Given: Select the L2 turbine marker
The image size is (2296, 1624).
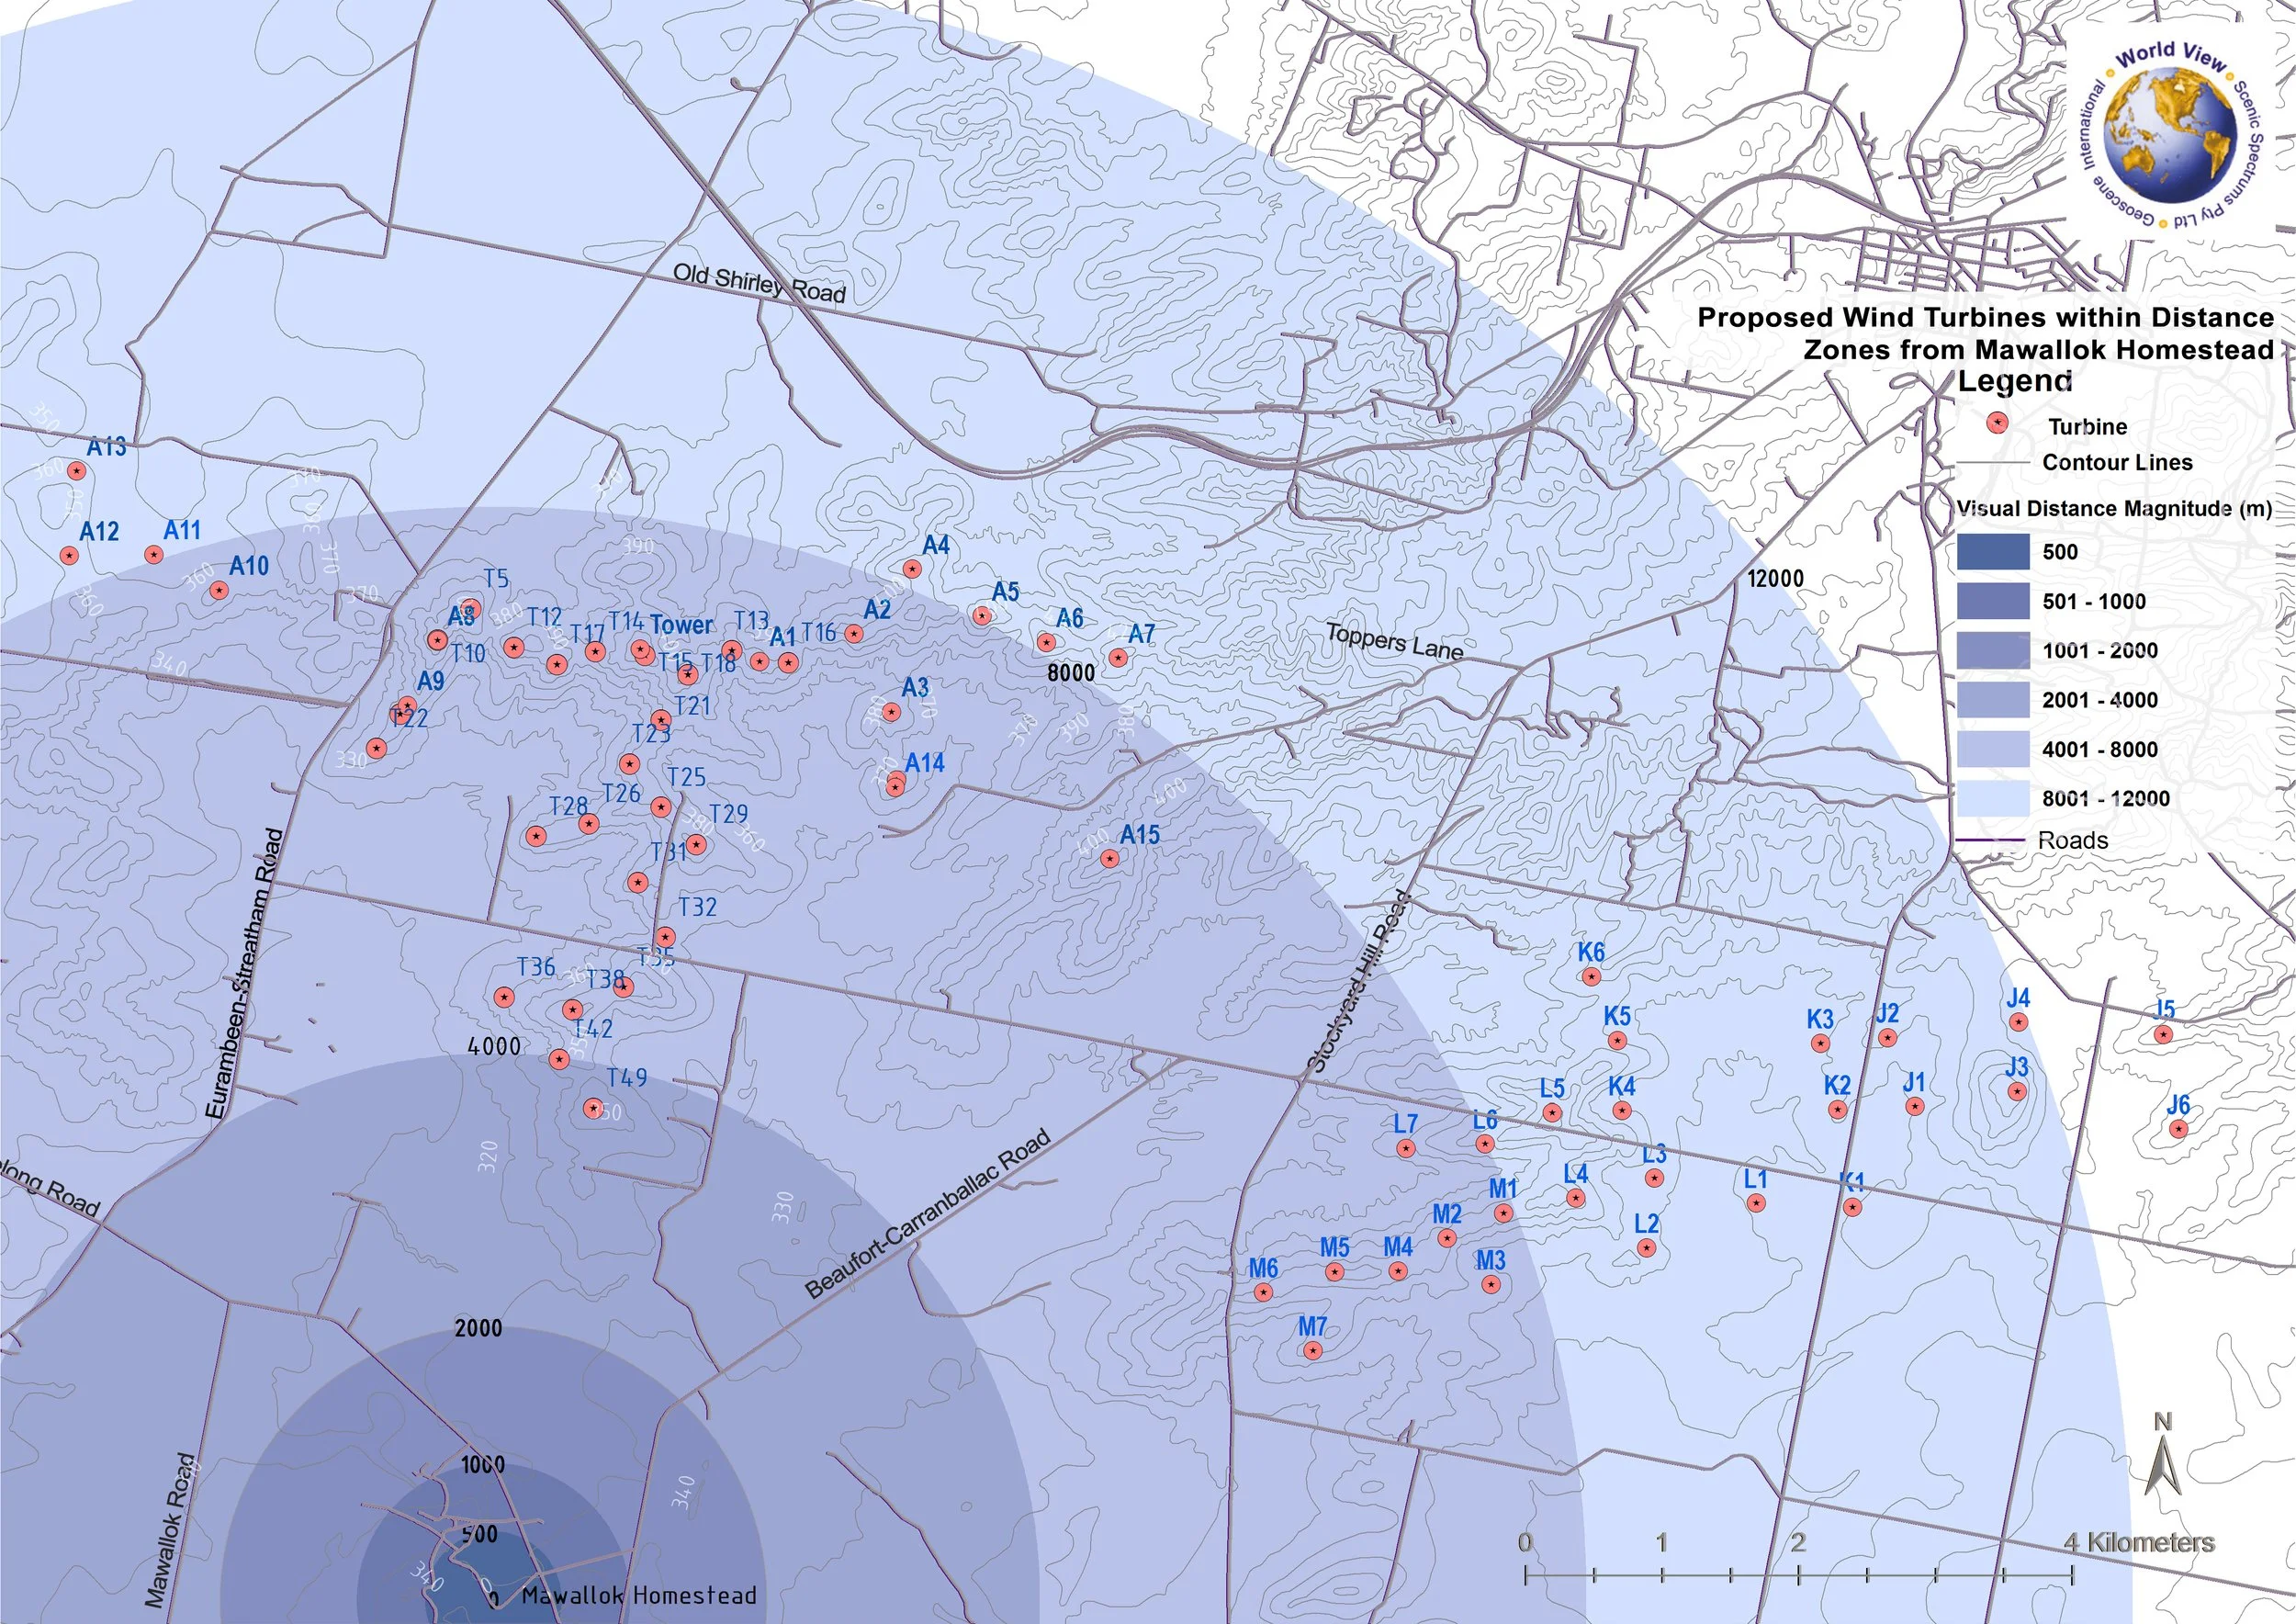Looking at the screenshot, I should click(x=1646, y=1247).
